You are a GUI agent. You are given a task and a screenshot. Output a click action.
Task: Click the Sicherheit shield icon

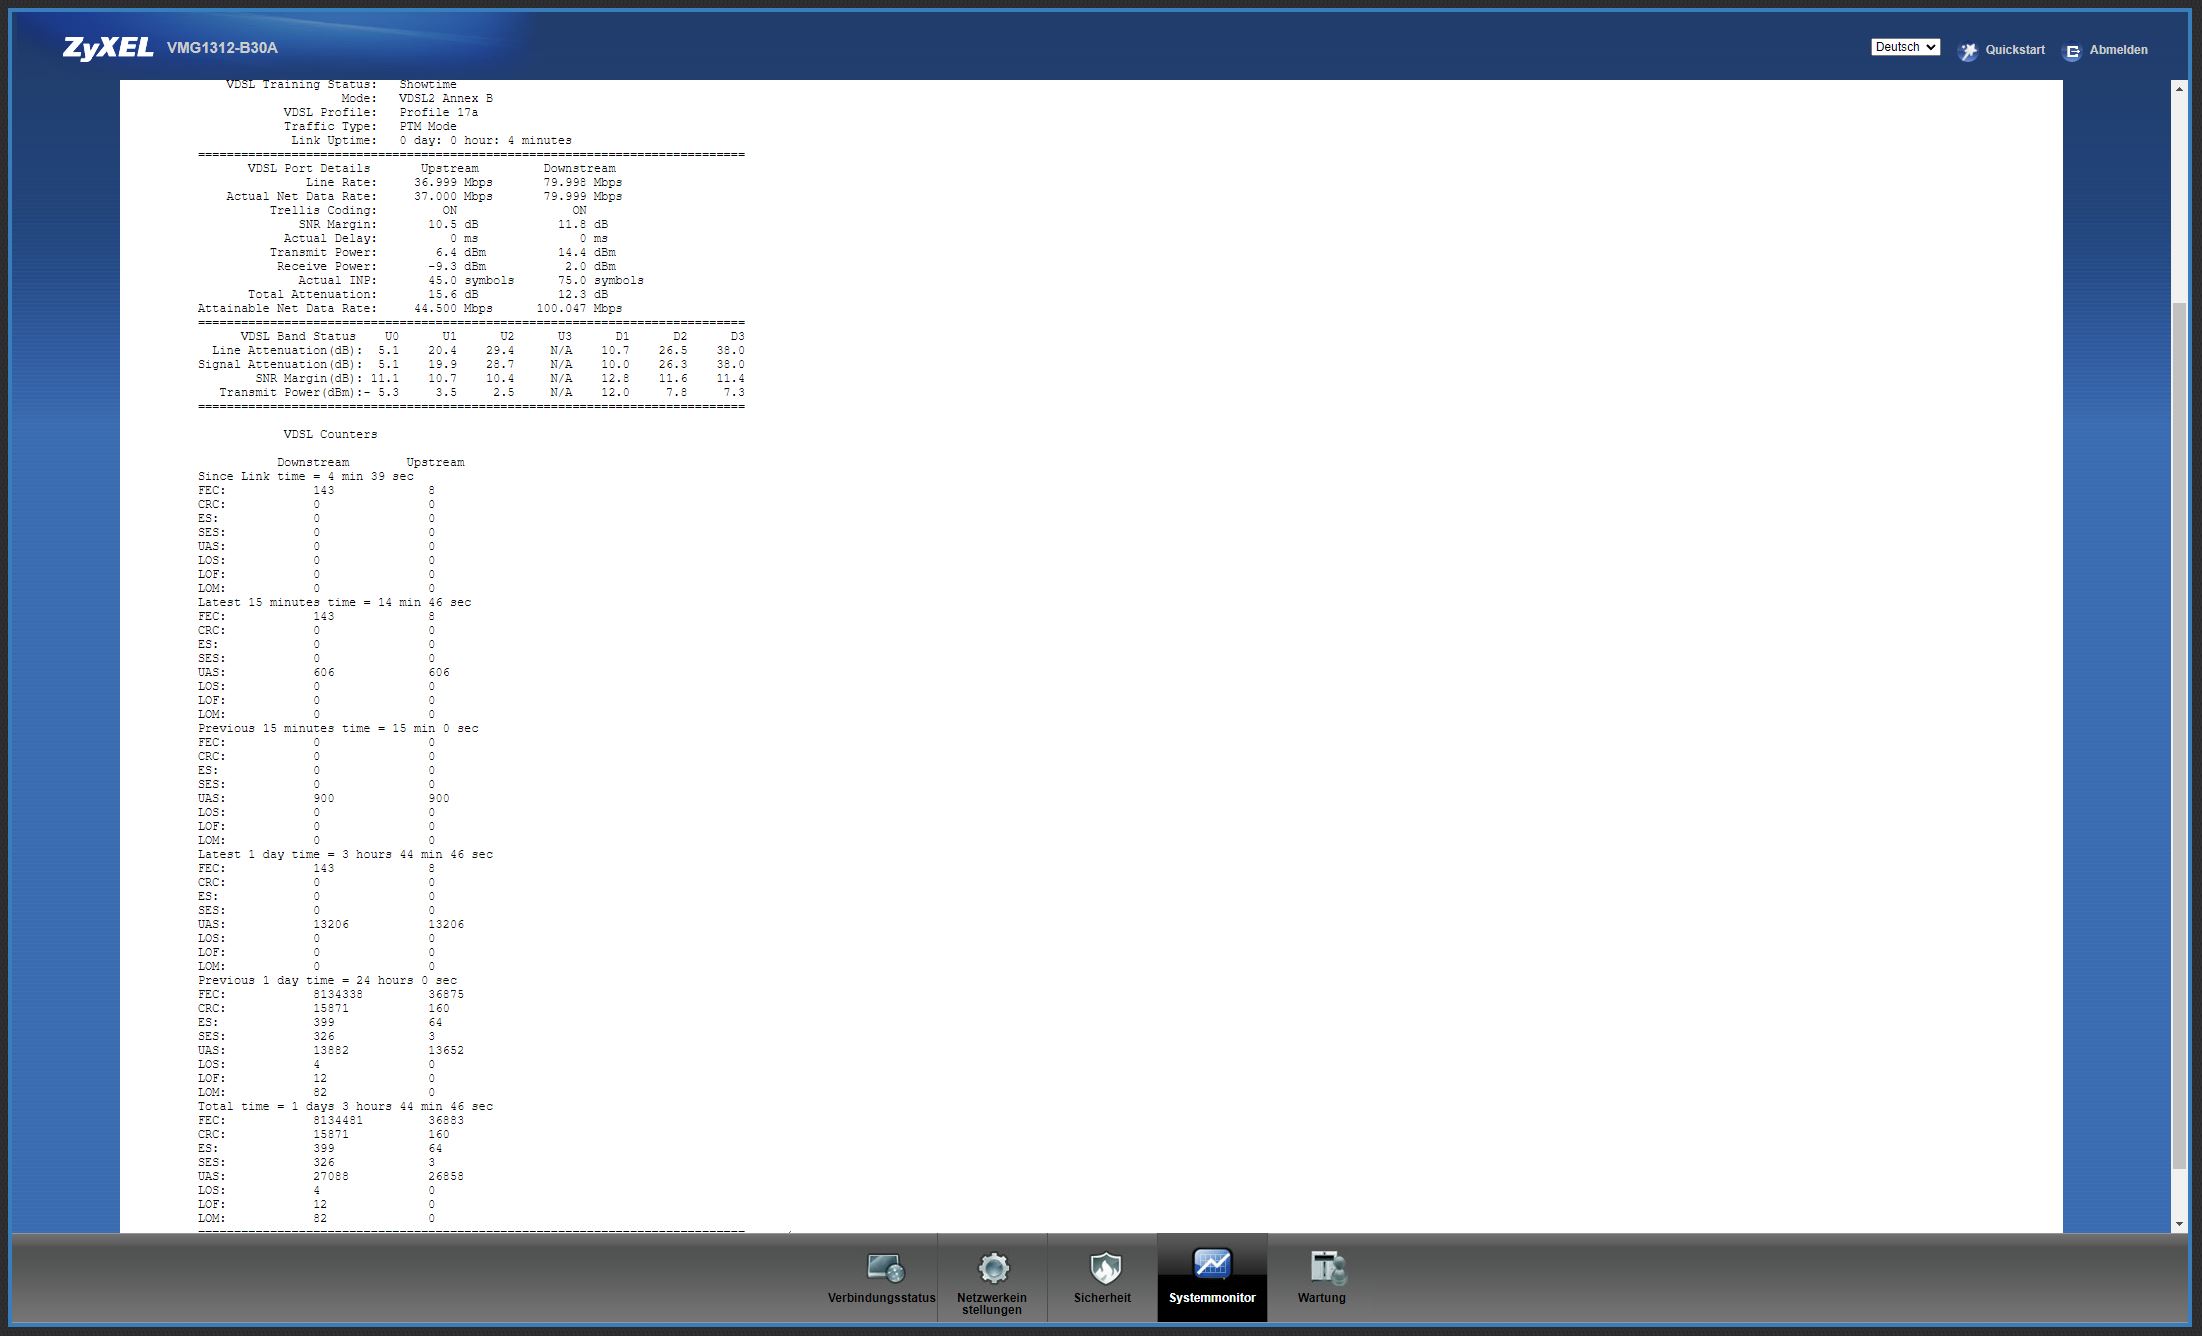[x=1104, y=1268]
